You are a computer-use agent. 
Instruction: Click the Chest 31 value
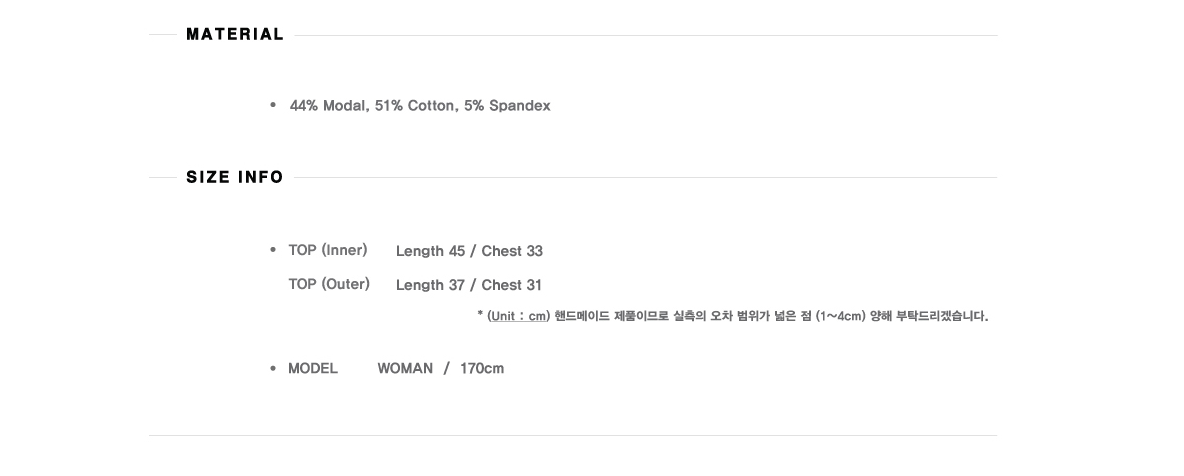click(511, 285)
